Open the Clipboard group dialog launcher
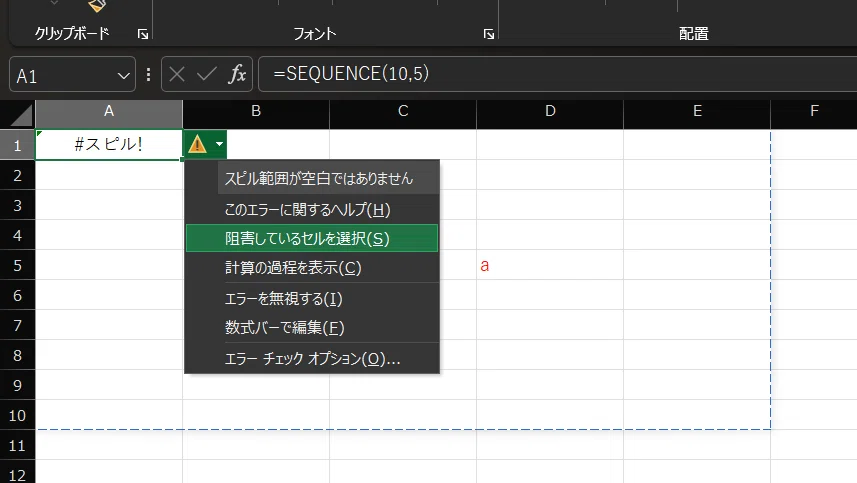 143,34
